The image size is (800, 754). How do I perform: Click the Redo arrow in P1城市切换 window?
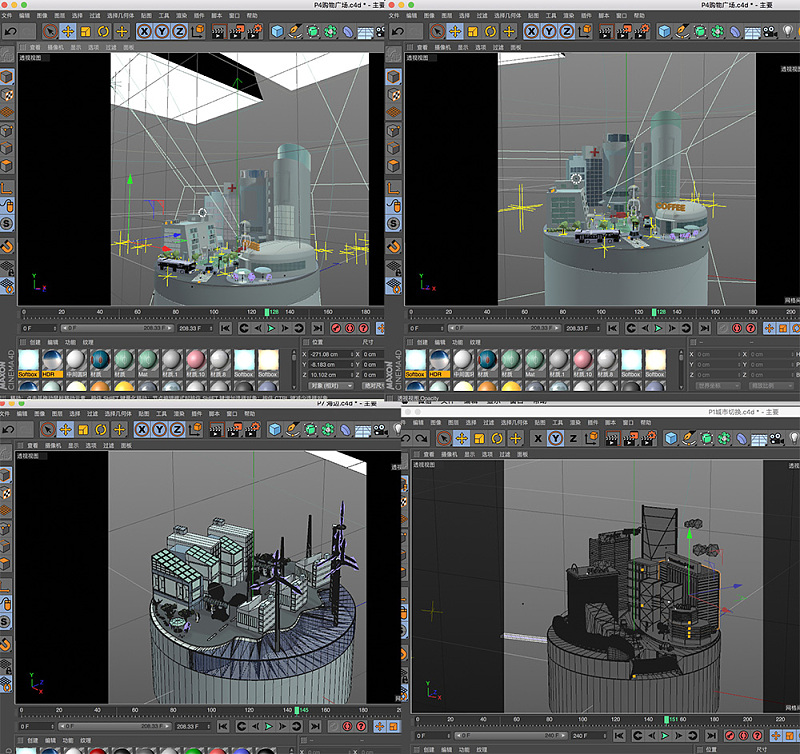421,438
